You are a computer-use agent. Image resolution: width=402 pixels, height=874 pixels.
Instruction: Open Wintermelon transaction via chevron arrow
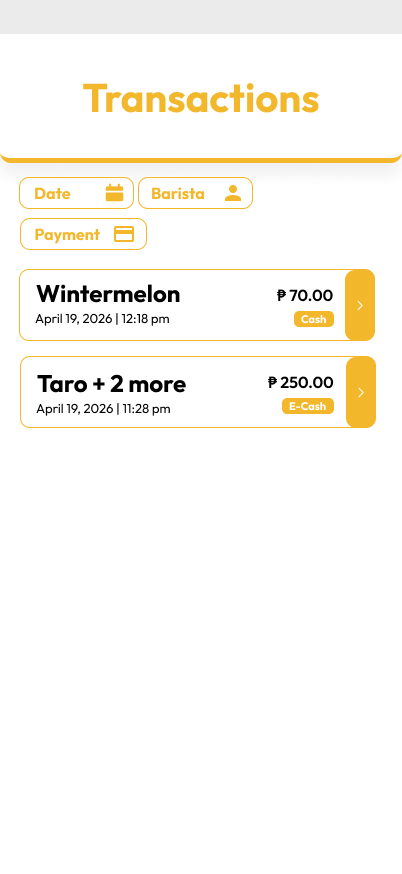point(360,305)
